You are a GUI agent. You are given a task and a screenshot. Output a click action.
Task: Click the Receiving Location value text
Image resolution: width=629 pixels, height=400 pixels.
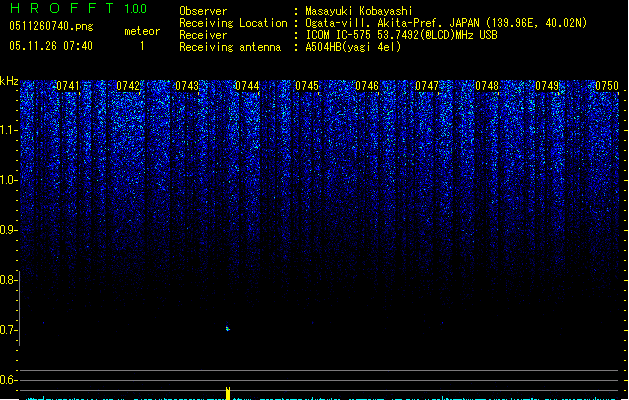tap(446, 23)
